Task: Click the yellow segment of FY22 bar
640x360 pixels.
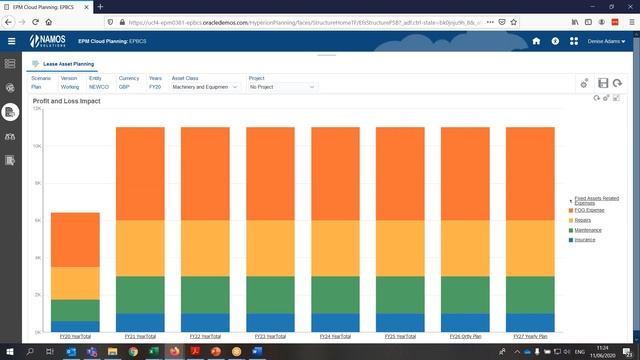Action: pos(205,248)
